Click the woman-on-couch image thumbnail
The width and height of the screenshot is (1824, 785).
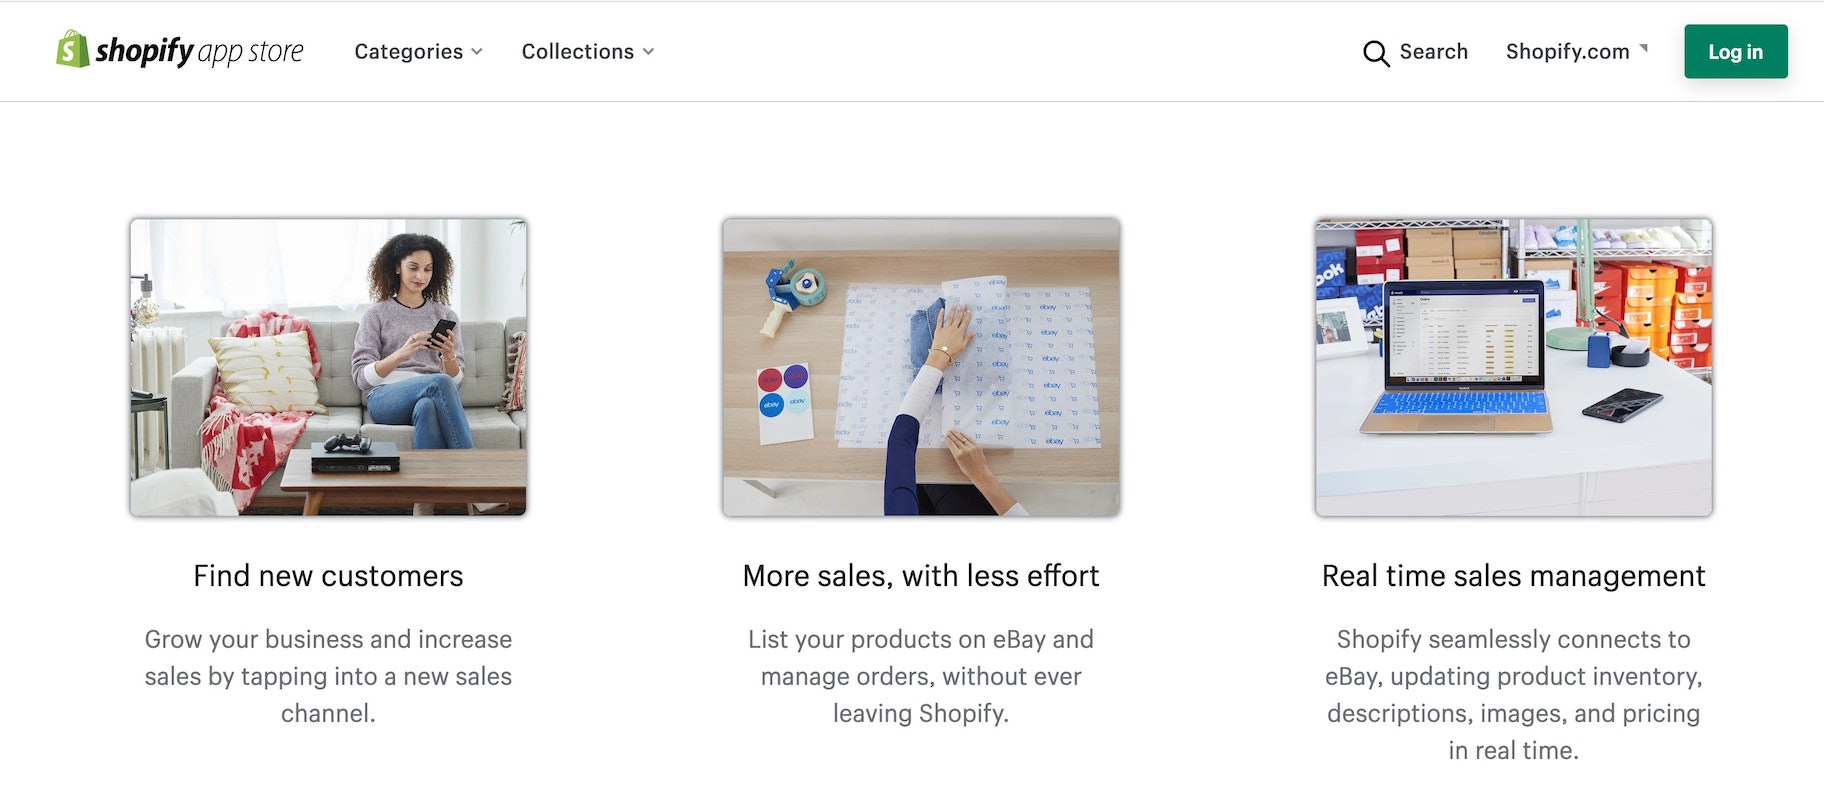pos(329,366)
